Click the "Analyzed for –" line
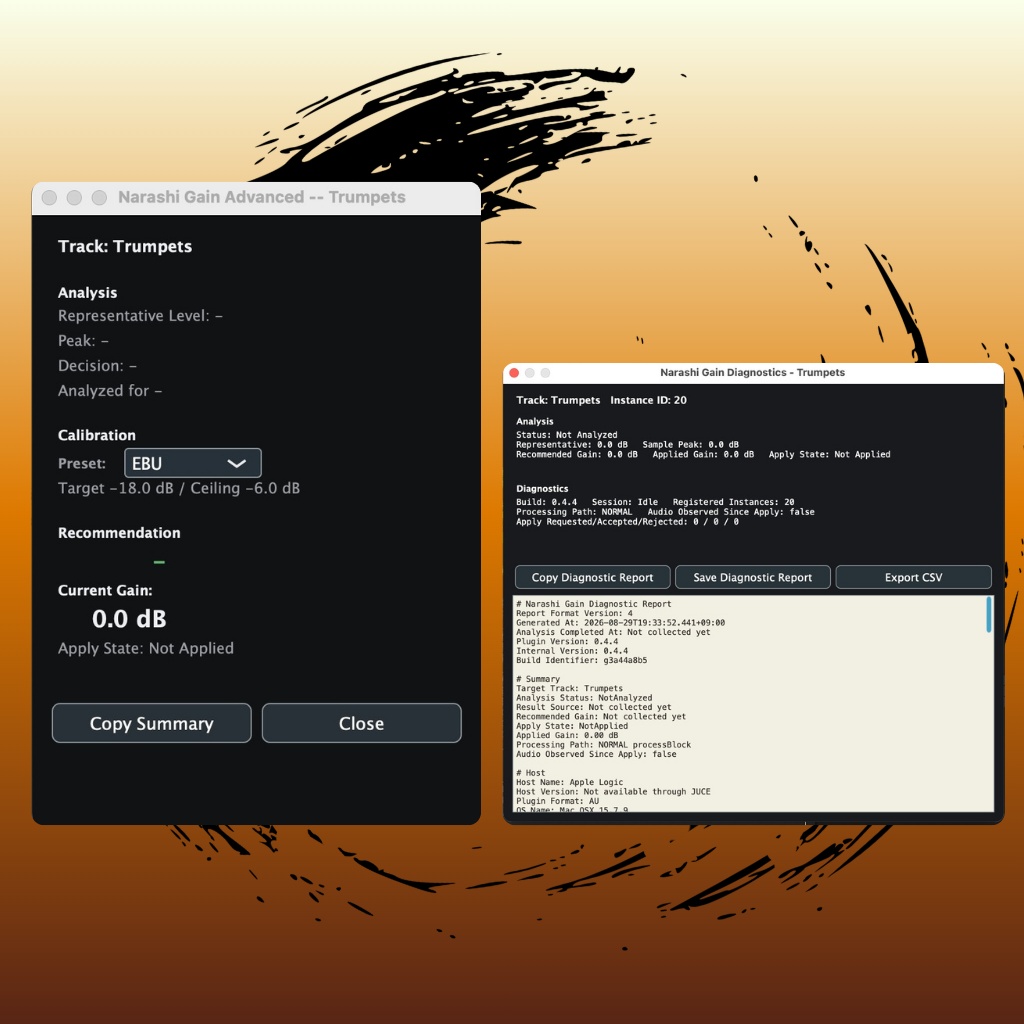The height and width of the screenshot is (1024, 1024). point(110,391)
